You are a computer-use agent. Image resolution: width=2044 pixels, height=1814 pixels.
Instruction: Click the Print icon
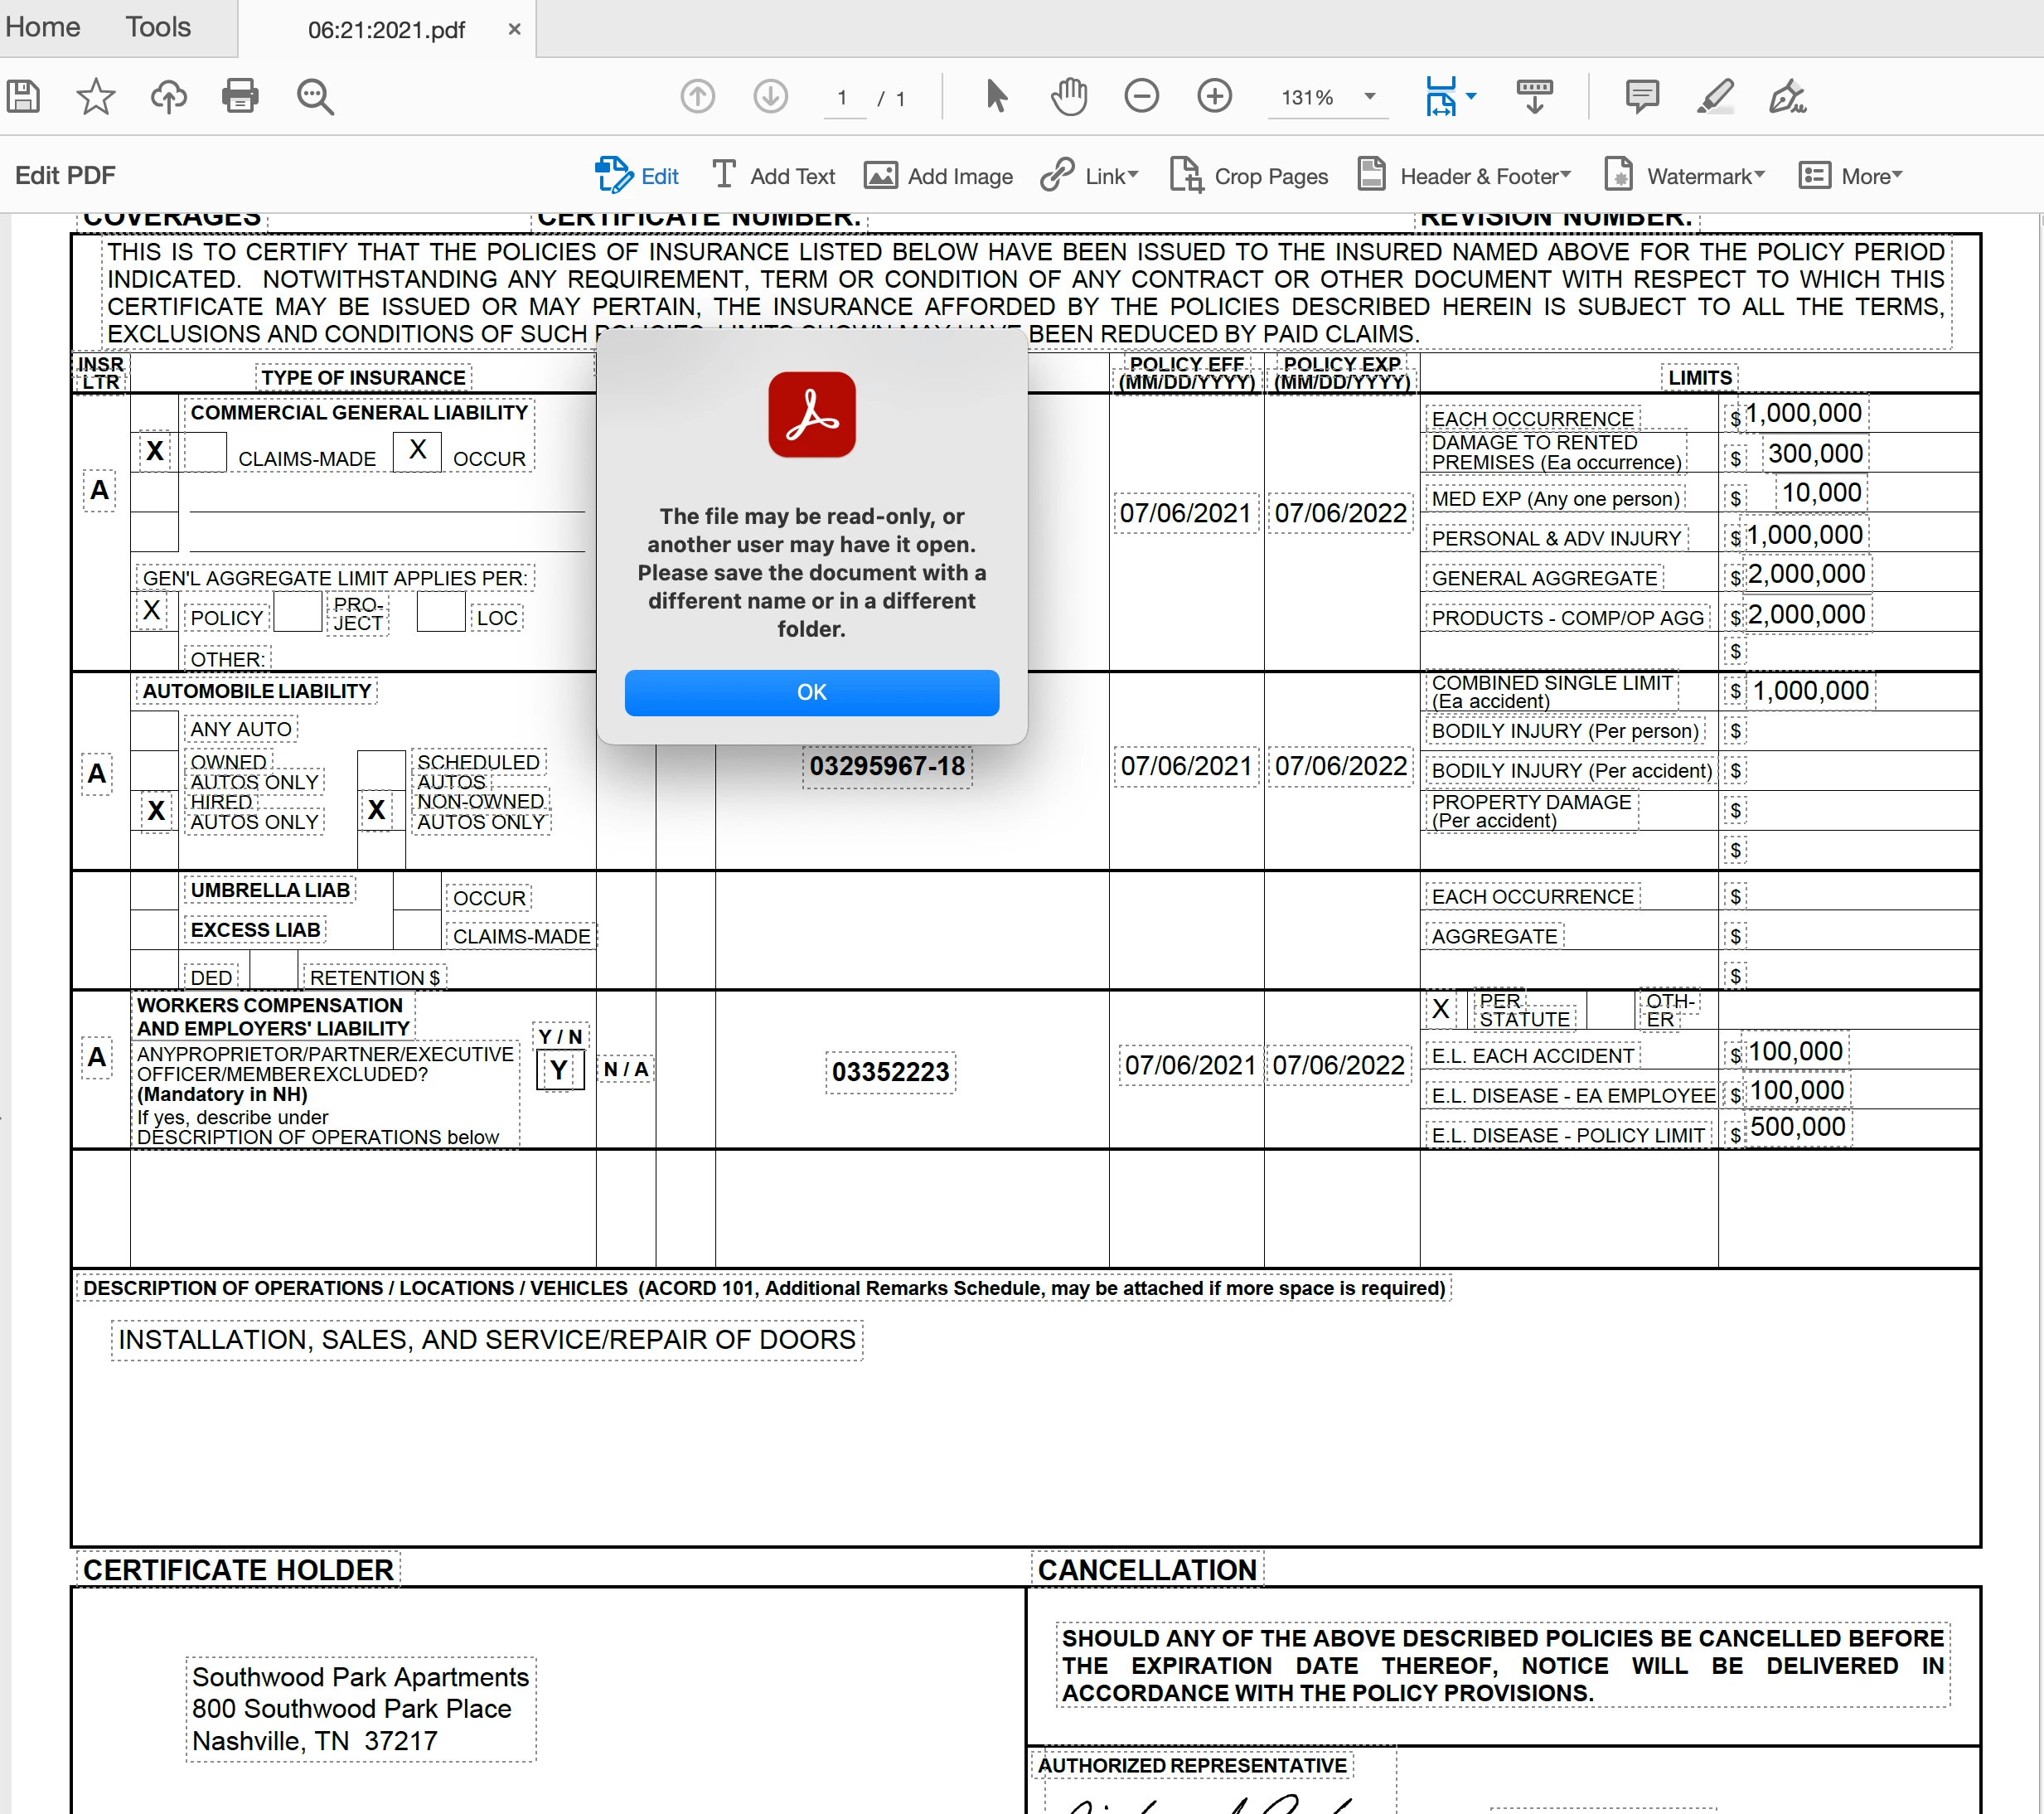click(240, 97)
